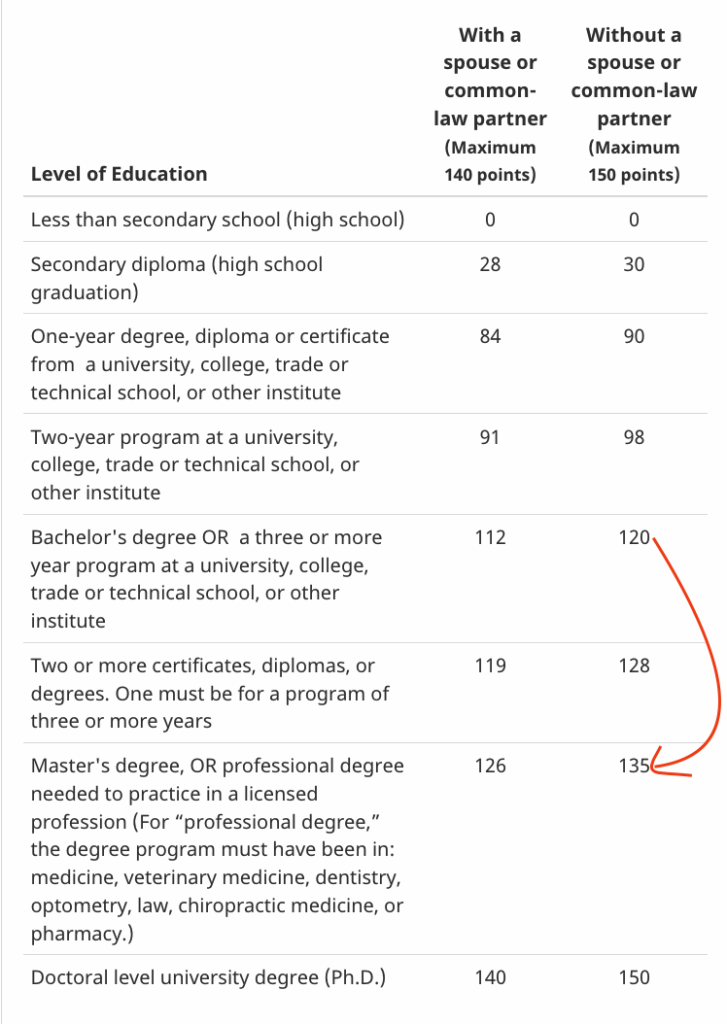Click the 150 points value in the Ph.D. row
The image size is (727, 1024).
click(634, 977)
